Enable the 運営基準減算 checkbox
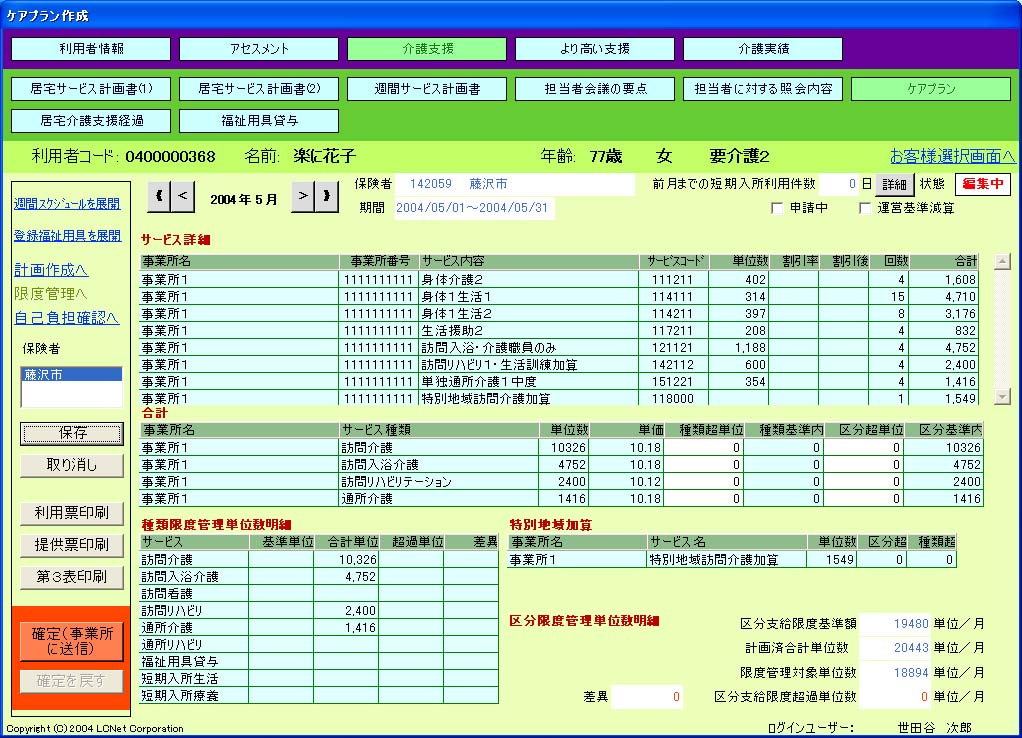Image resolution: width=1022 pixels, height=738 pixels. click(x=865, y=208)
